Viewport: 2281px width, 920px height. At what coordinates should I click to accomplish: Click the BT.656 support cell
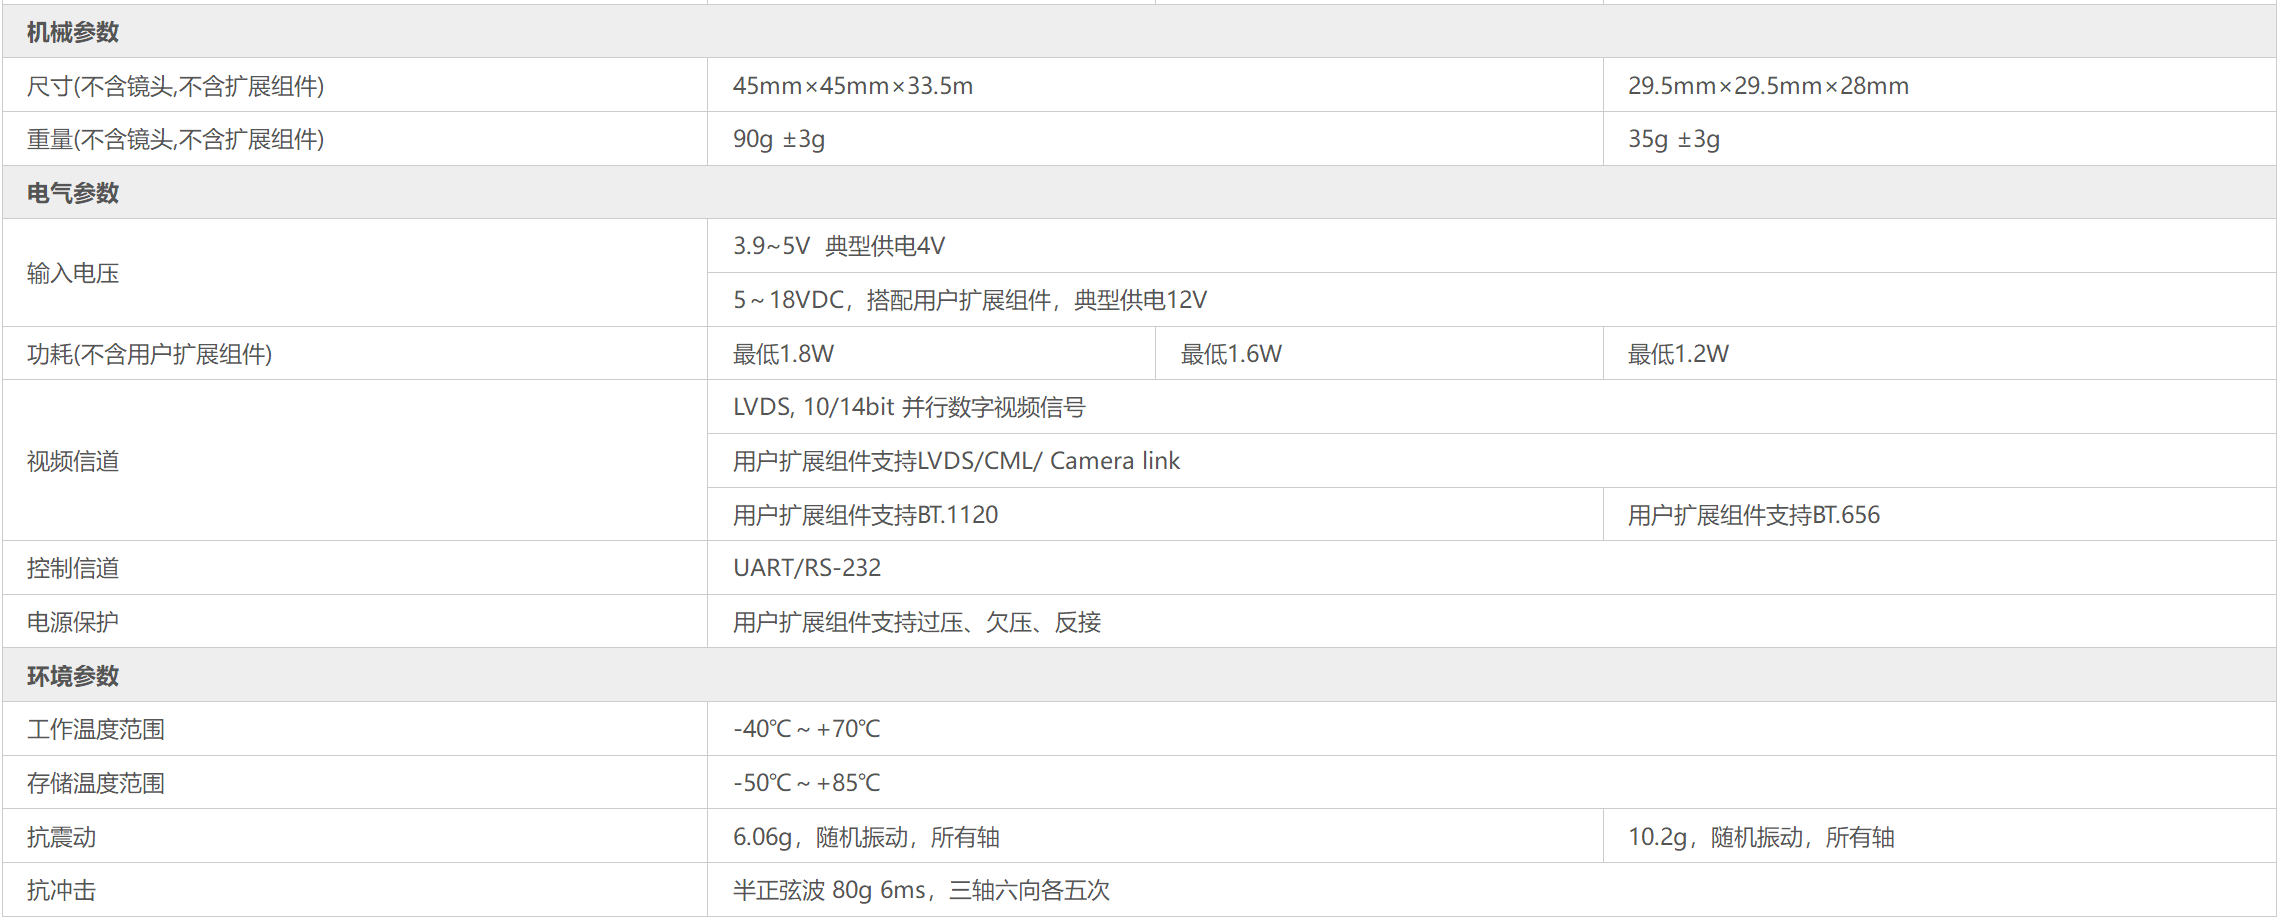[x=1753, y=515]
